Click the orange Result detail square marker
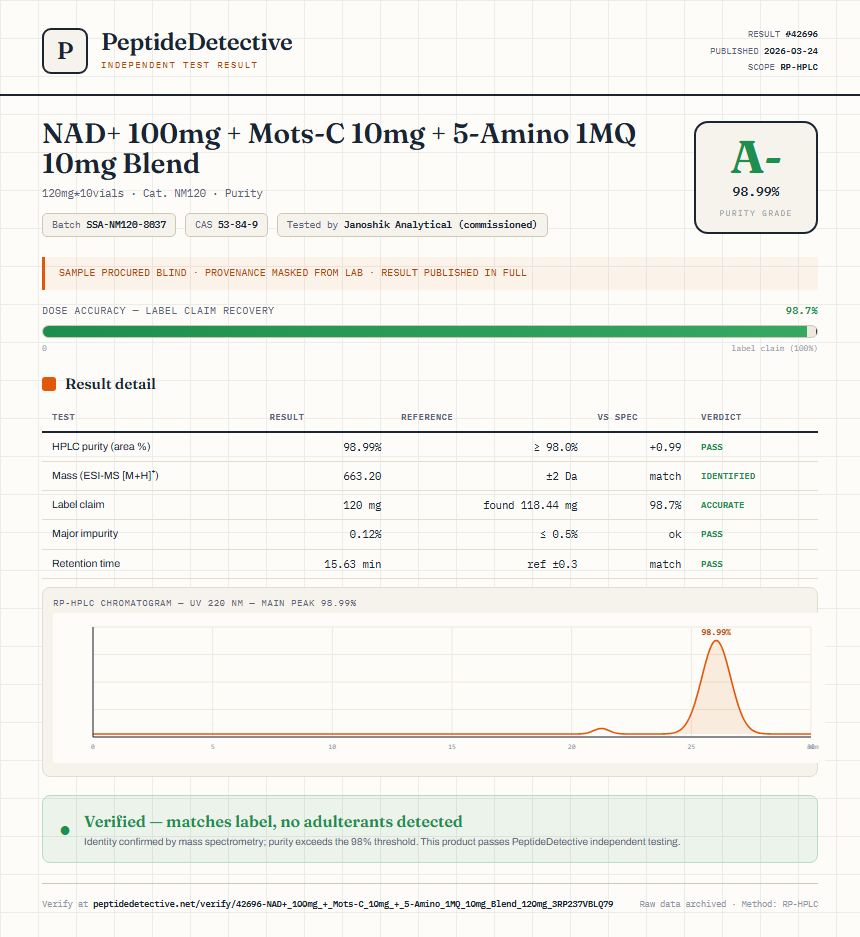This screenshot has height=937, width=860. point(49,384)
